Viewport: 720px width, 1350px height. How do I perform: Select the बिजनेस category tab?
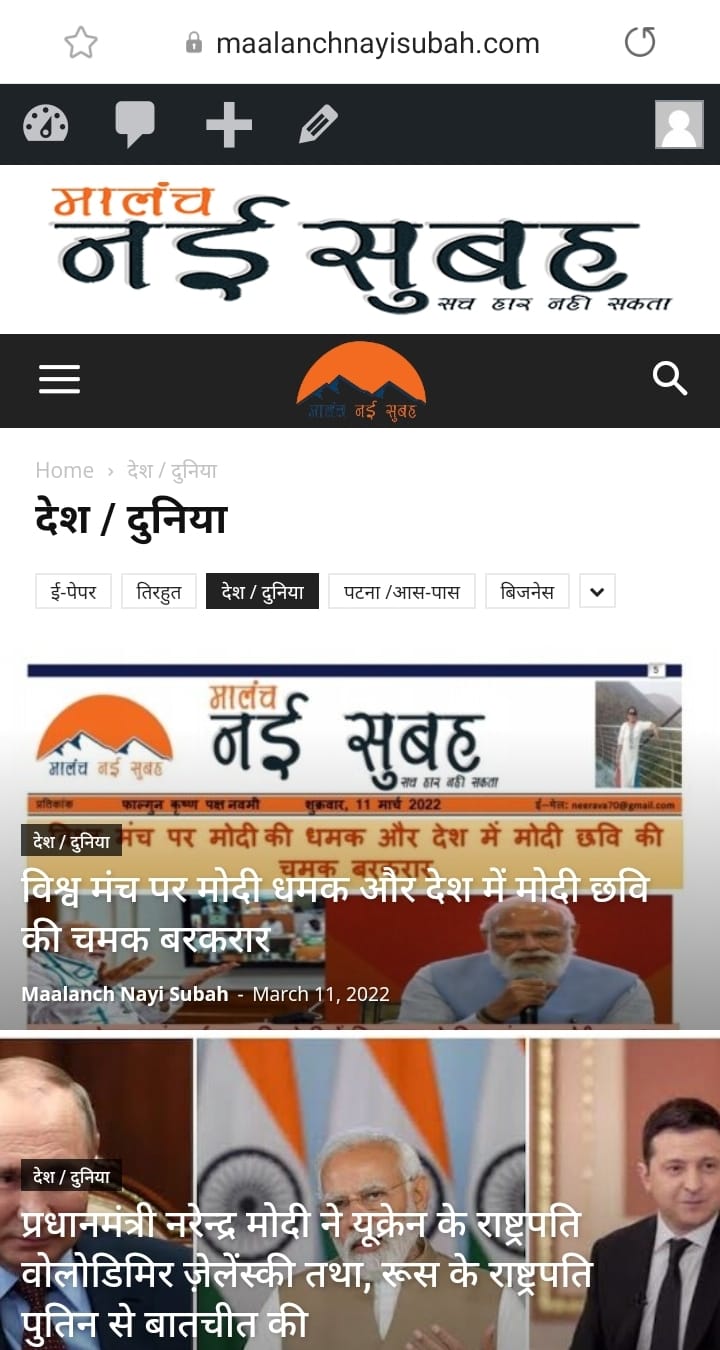tap(527, 591)
